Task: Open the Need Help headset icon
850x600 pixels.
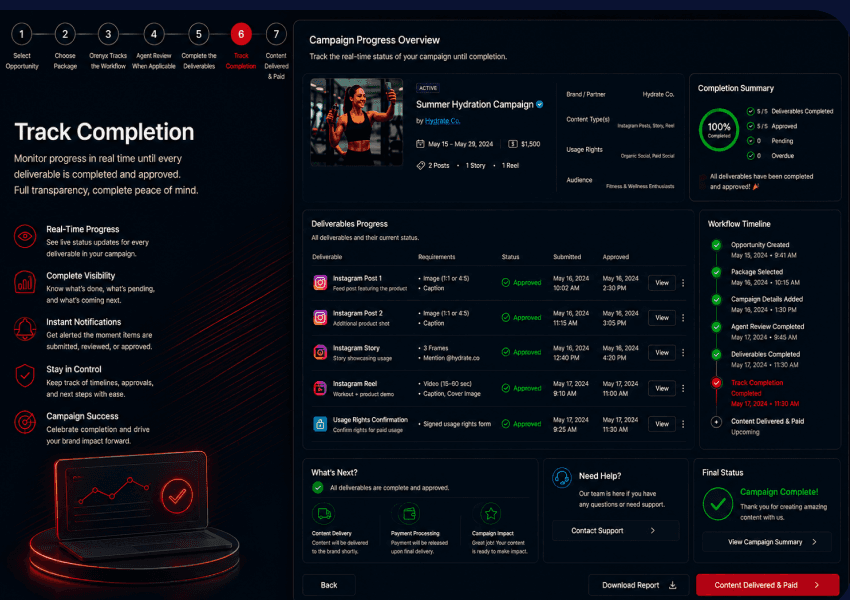Action: coord(562,478)
